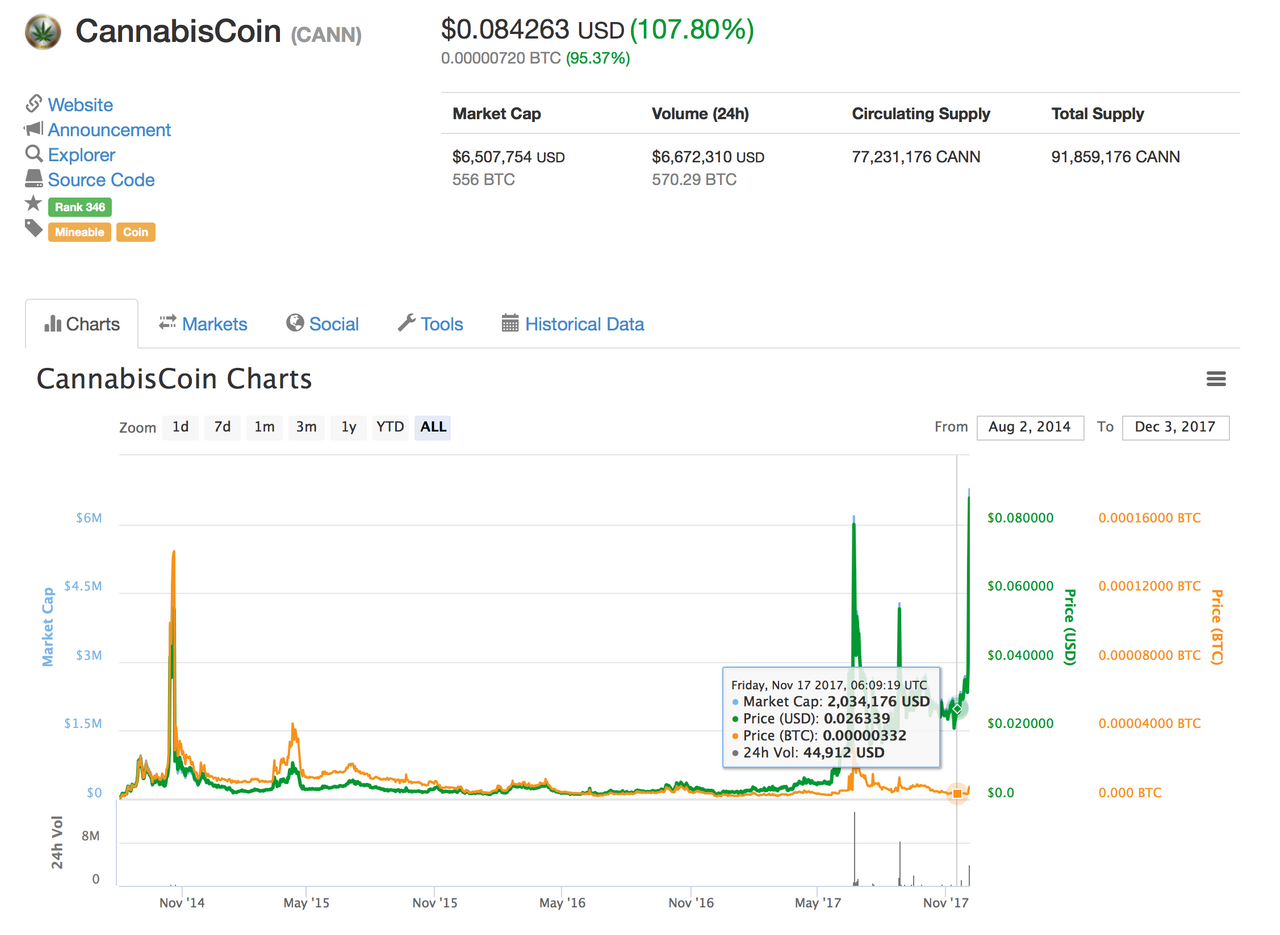
Task: Click the (CANN) ticker symbol
Action: [x=326, y=35]
